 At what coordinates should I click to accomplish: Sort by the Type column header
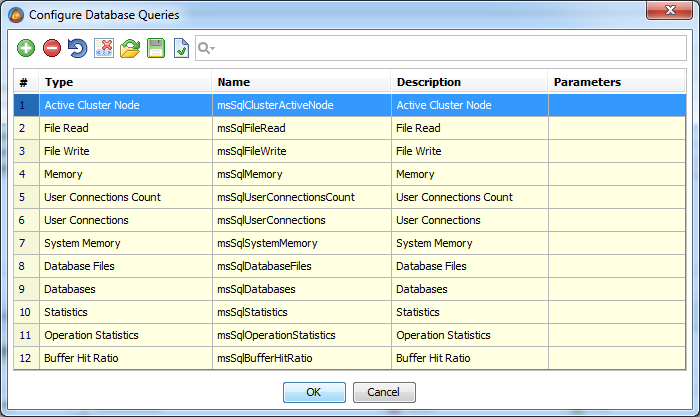(x=125, y=82)
